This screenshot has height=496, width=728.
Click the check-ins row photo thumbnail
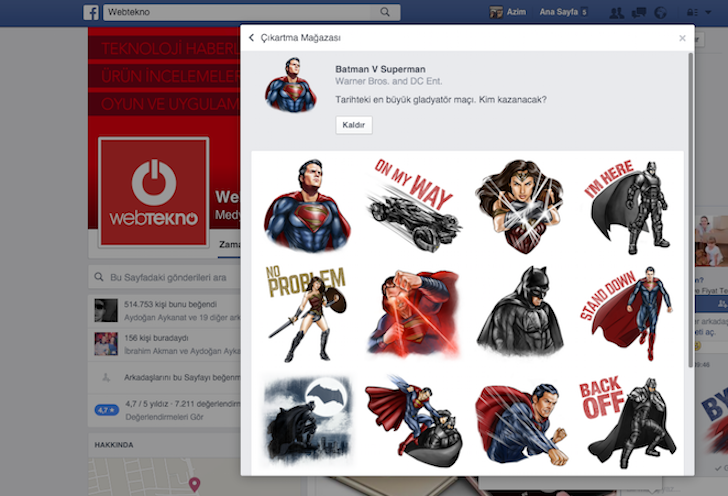coord(106,344)
